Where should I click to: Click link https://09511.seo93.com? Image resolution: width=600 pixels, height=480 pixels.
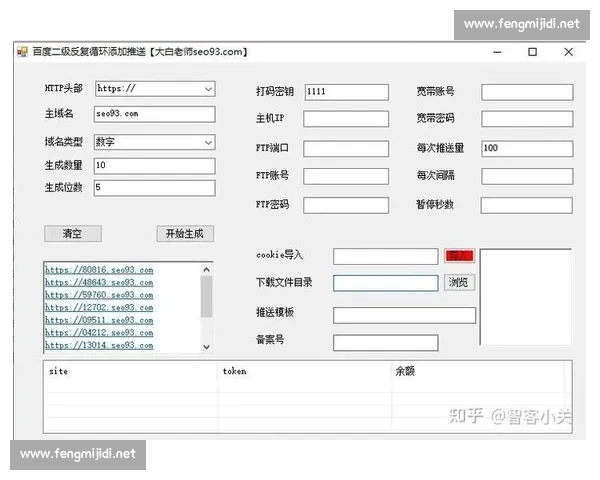[99, 320]
